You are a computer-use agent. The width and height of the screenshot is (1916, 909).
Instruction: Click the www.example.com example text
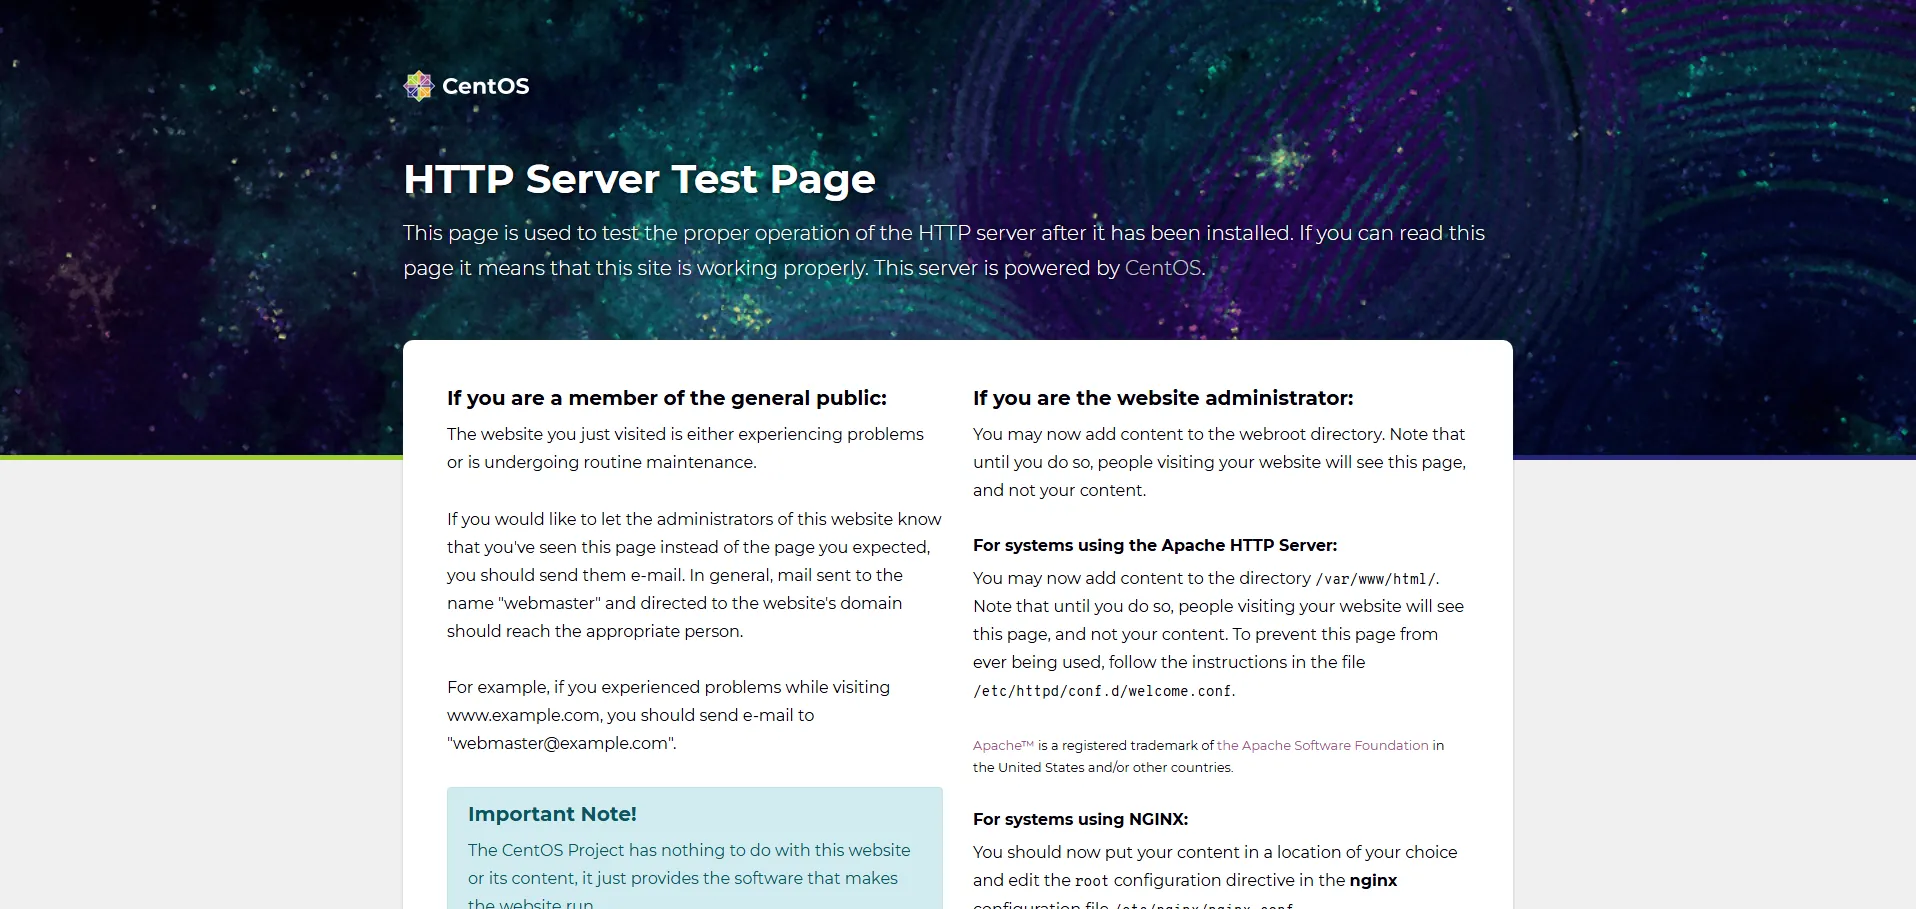pyautogui.click(x=523, y=715)
